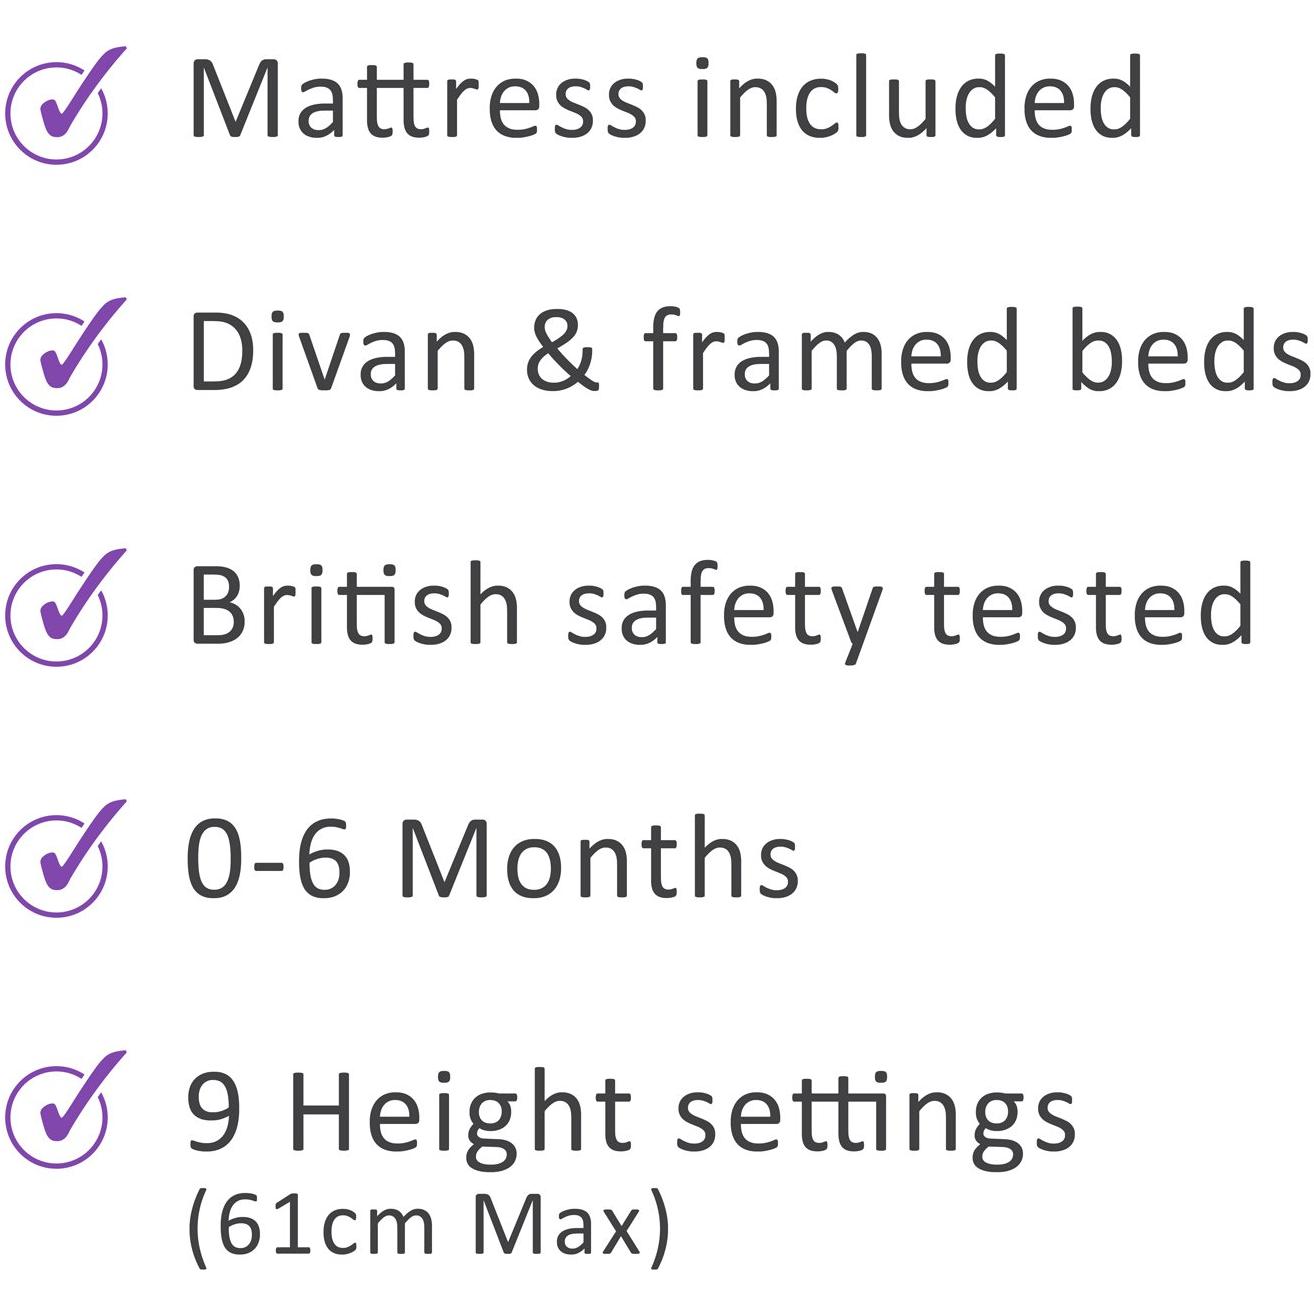Image resolution: width=1314 pixels, height=1314 pixels.
Task: Click the tick icon for British safety tested
Action: [x=58, y=612]
